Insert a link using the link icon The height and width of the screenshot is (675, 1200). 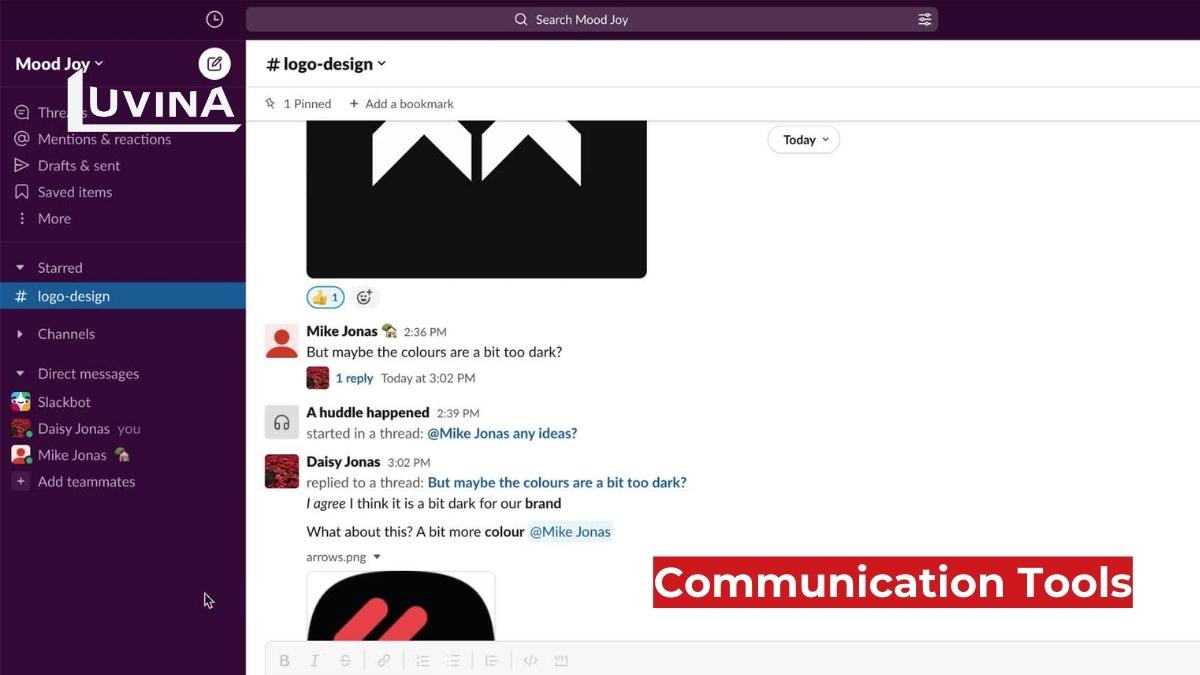(383, 660)
